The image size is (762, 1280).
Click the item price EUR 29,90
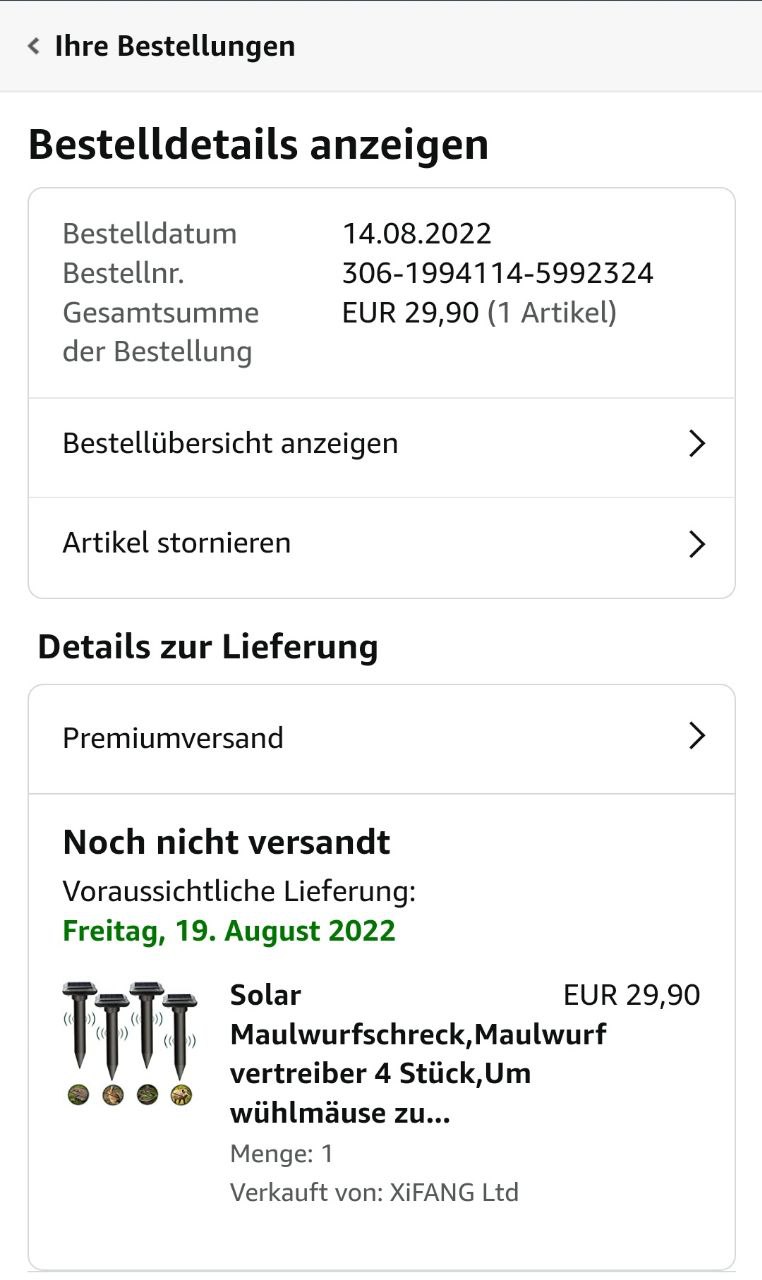click(631, 995)
